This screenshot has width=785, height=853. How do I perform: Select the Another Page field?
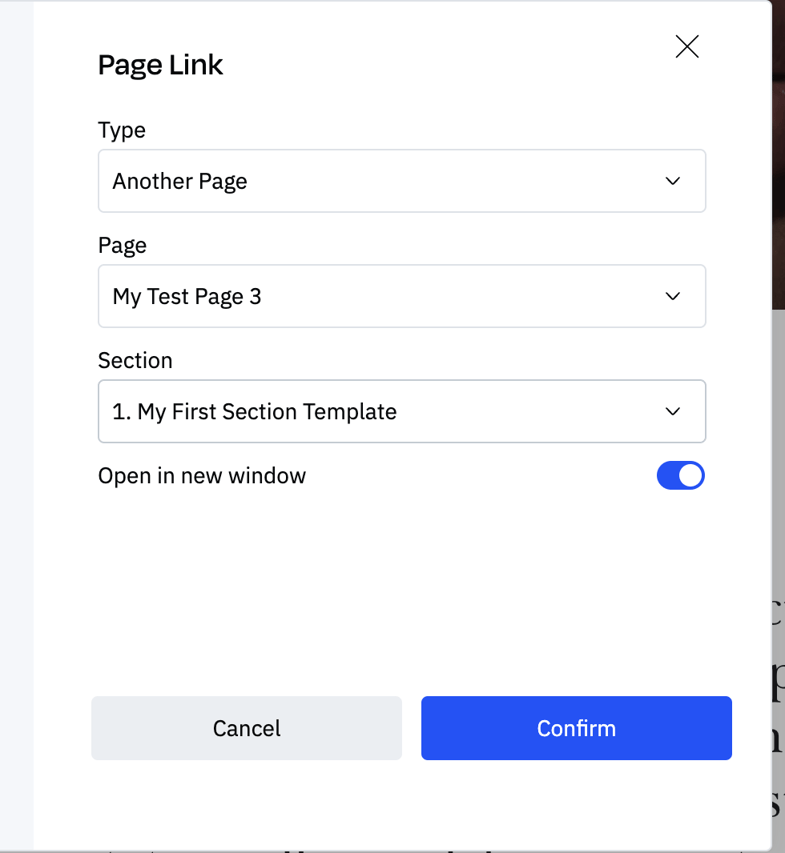pyautogui.click(x=400, y=181)
